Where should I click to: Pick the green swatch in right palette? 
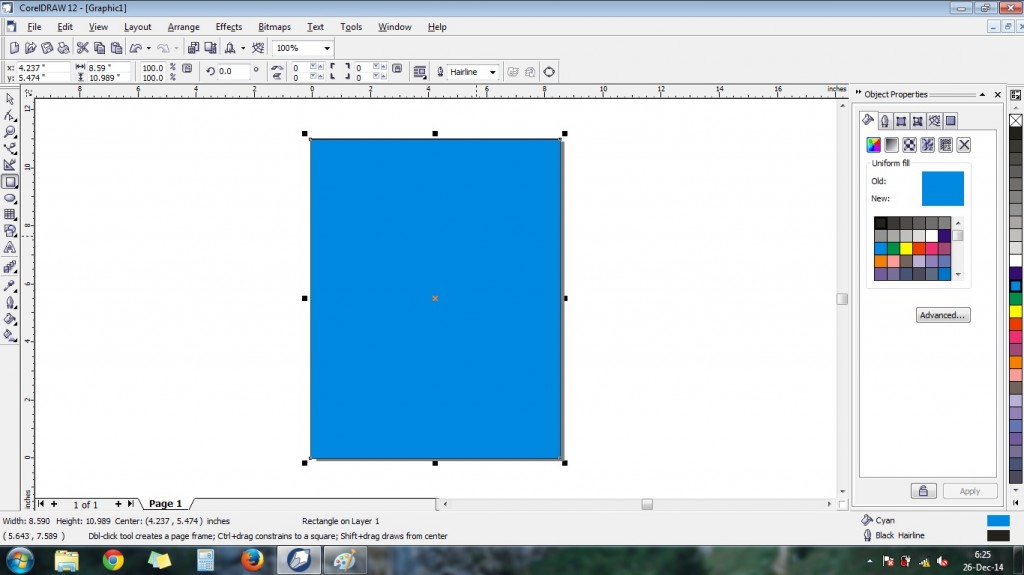[x=1016, y=299]
